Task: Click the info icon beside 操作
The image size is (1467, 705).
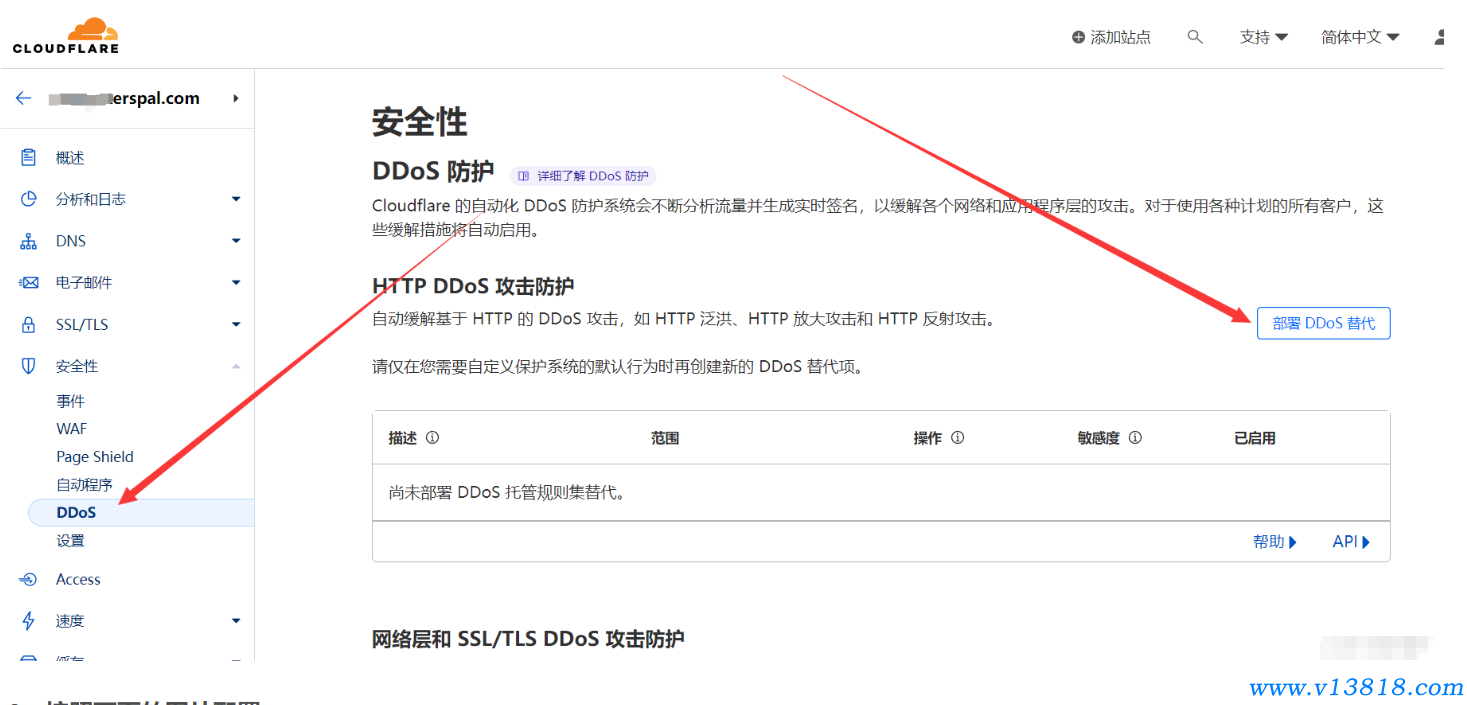Action: click(957, 438)
